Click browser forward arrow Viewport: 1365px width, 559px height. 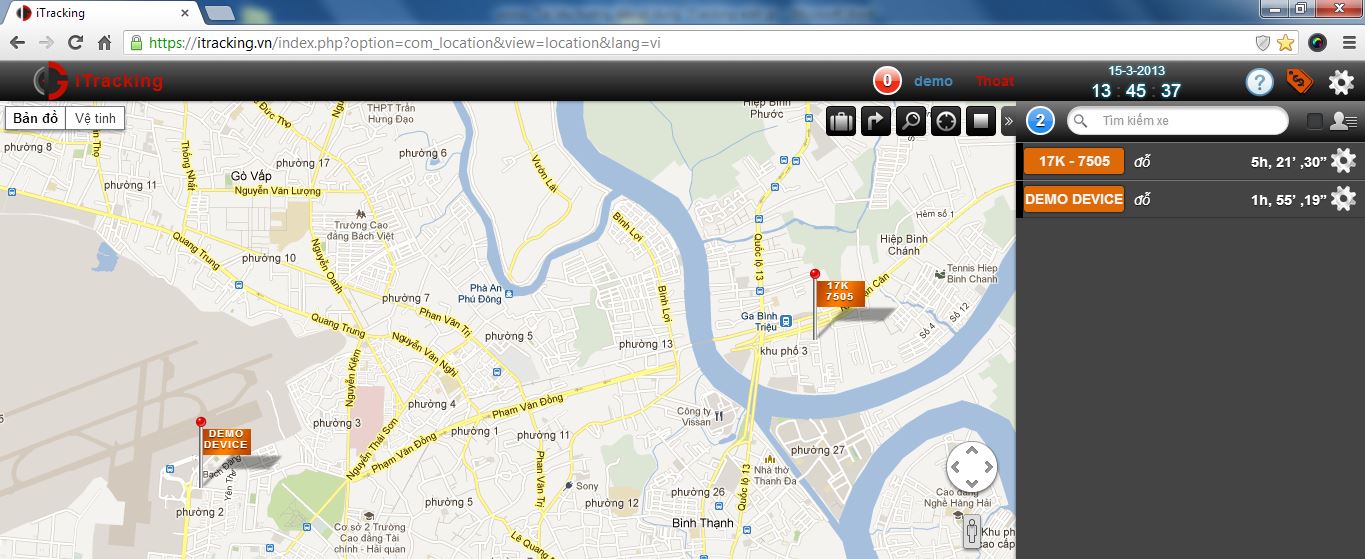tap(46, 43)
